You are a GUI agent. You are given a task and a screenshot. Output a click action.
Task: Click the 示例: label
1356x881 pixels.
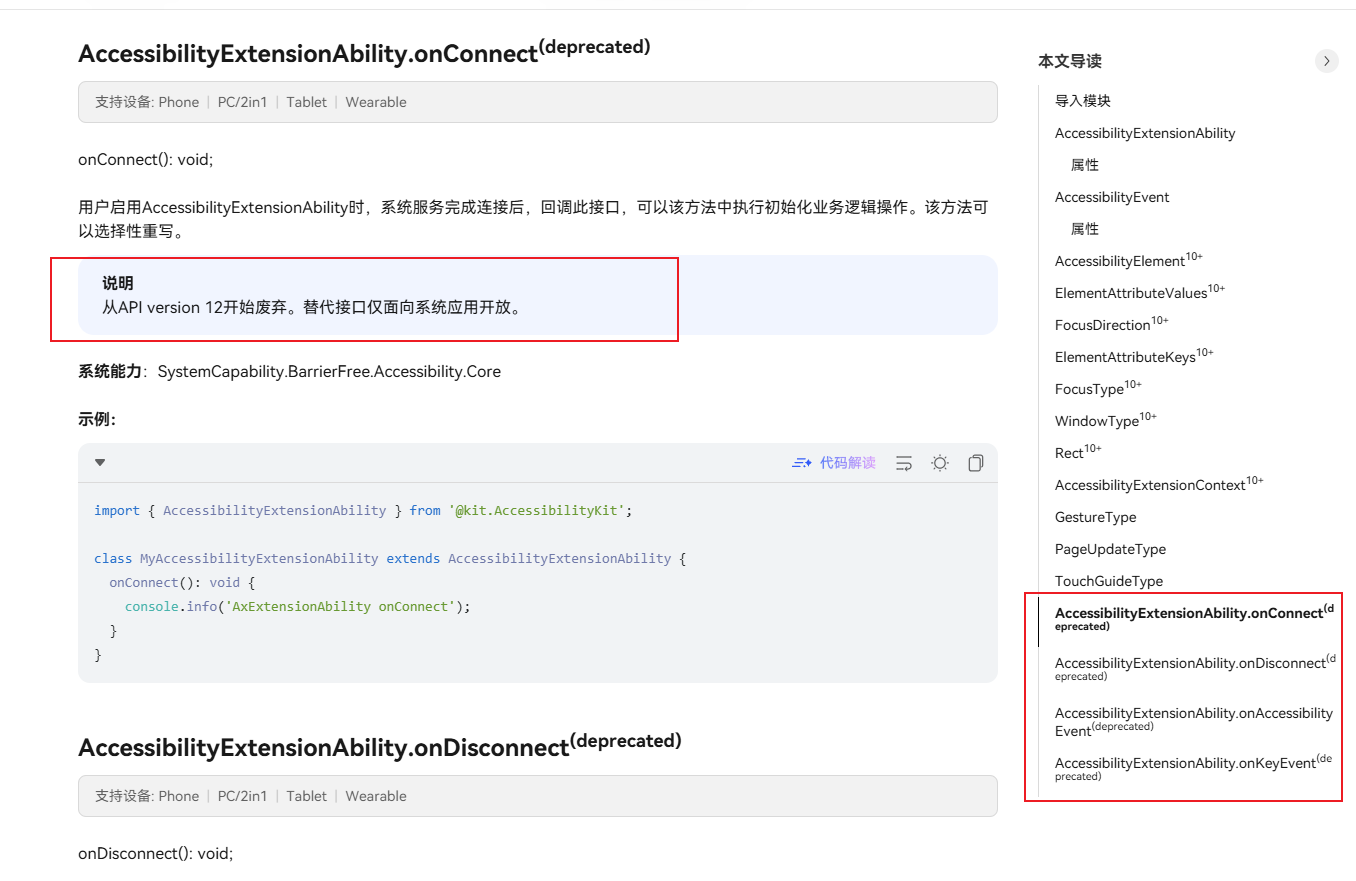point(97,420)
